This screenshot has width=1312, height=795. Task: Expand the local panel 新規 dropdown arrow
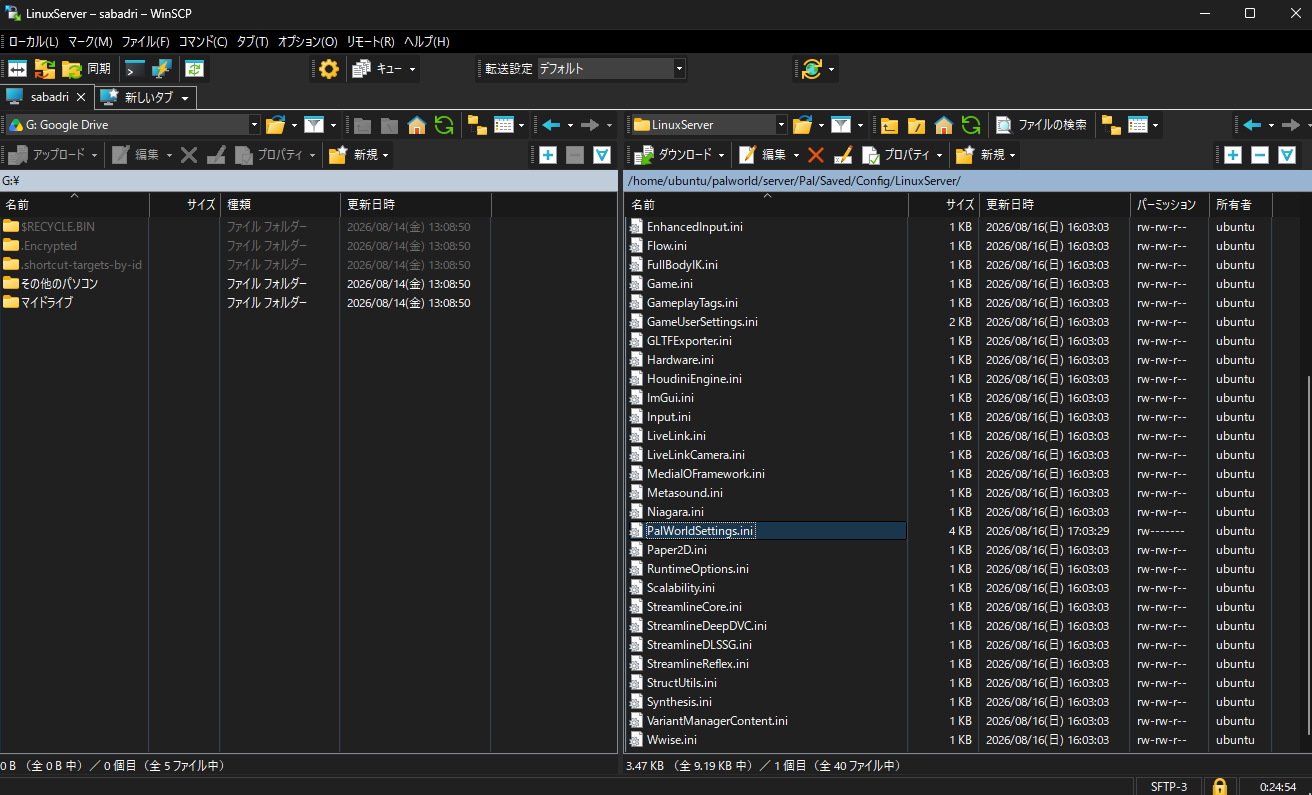386,155
